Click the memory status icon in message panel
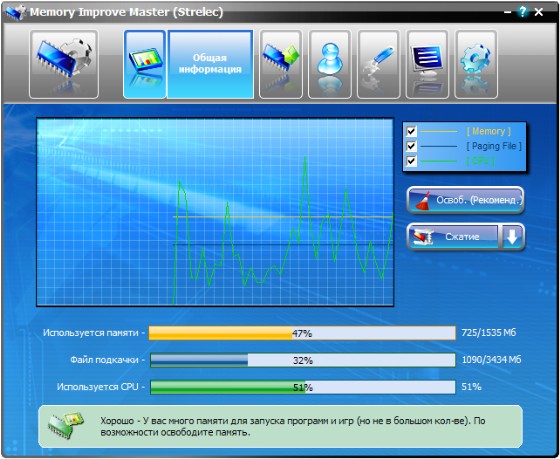Viewport: 560px width, 459px height. [x=65, y=426]
